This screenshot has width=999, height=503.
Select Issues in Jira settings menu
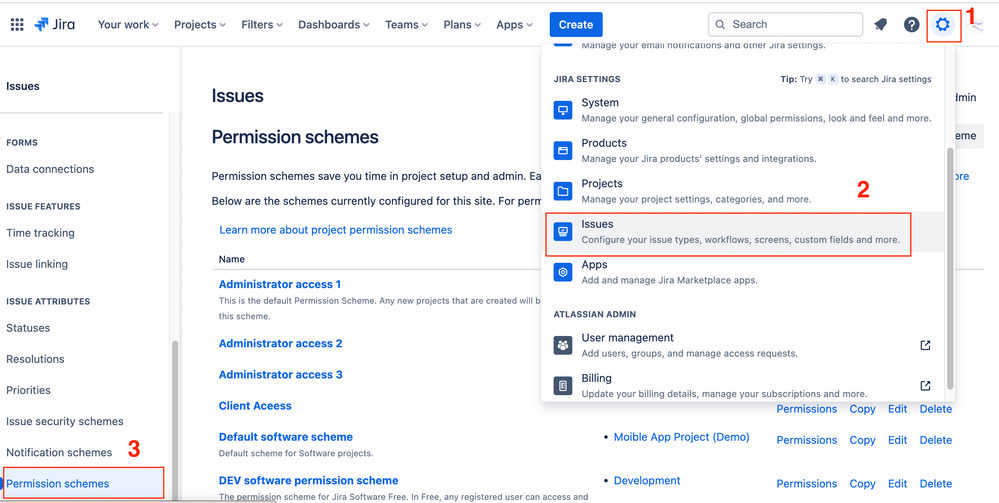coord(743,231)
